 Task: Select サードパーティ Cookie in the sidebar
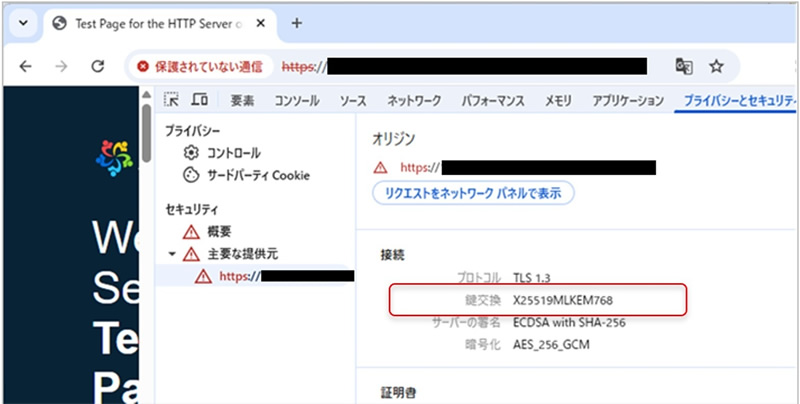coord(245,175)
